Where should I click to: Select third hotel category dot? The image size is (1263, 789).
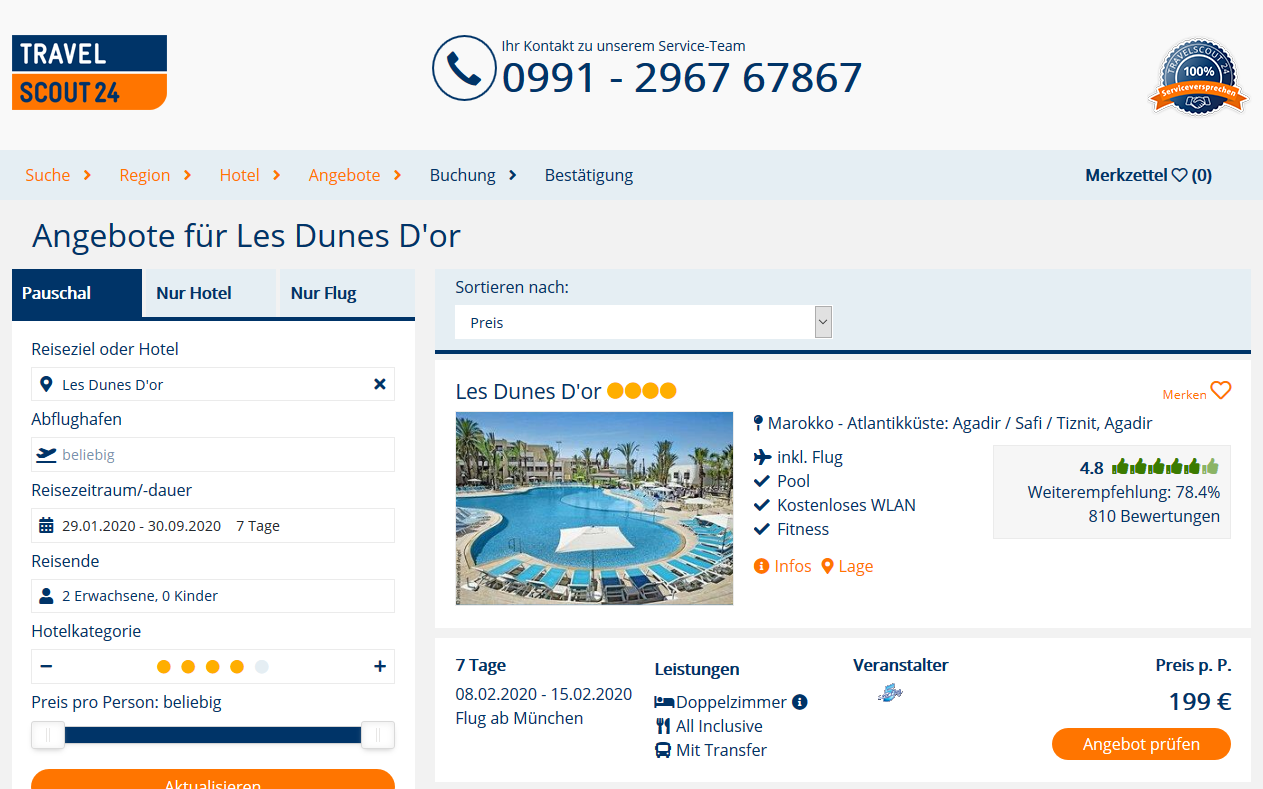point(212,667)
